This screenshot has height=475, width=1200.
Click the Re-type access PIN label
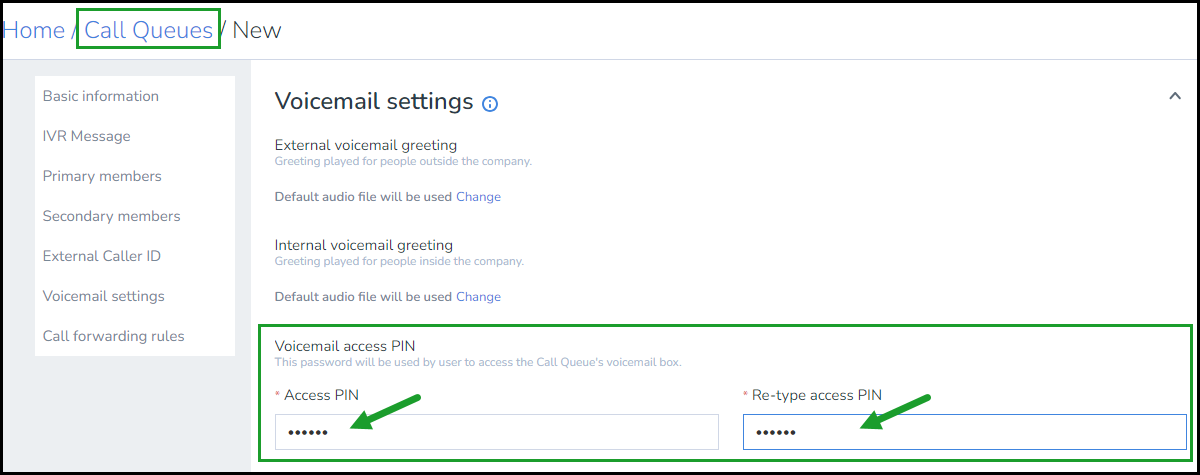point(817,395)
